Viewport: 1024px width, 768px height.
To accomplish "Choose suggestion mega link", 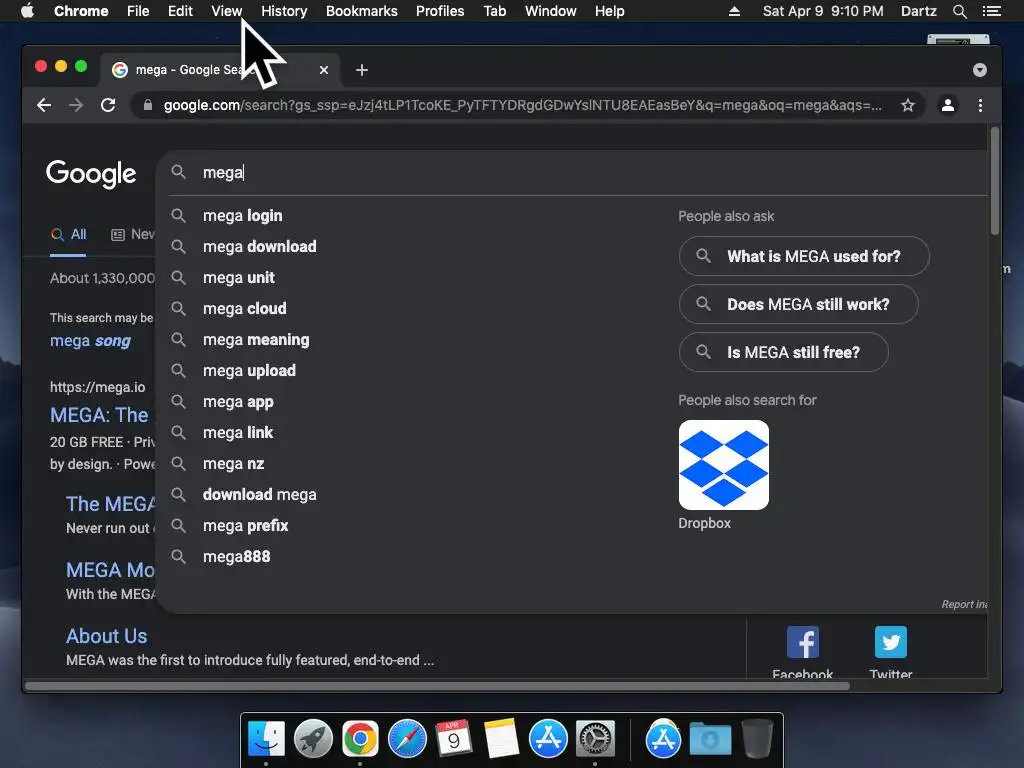I will 238,432.
